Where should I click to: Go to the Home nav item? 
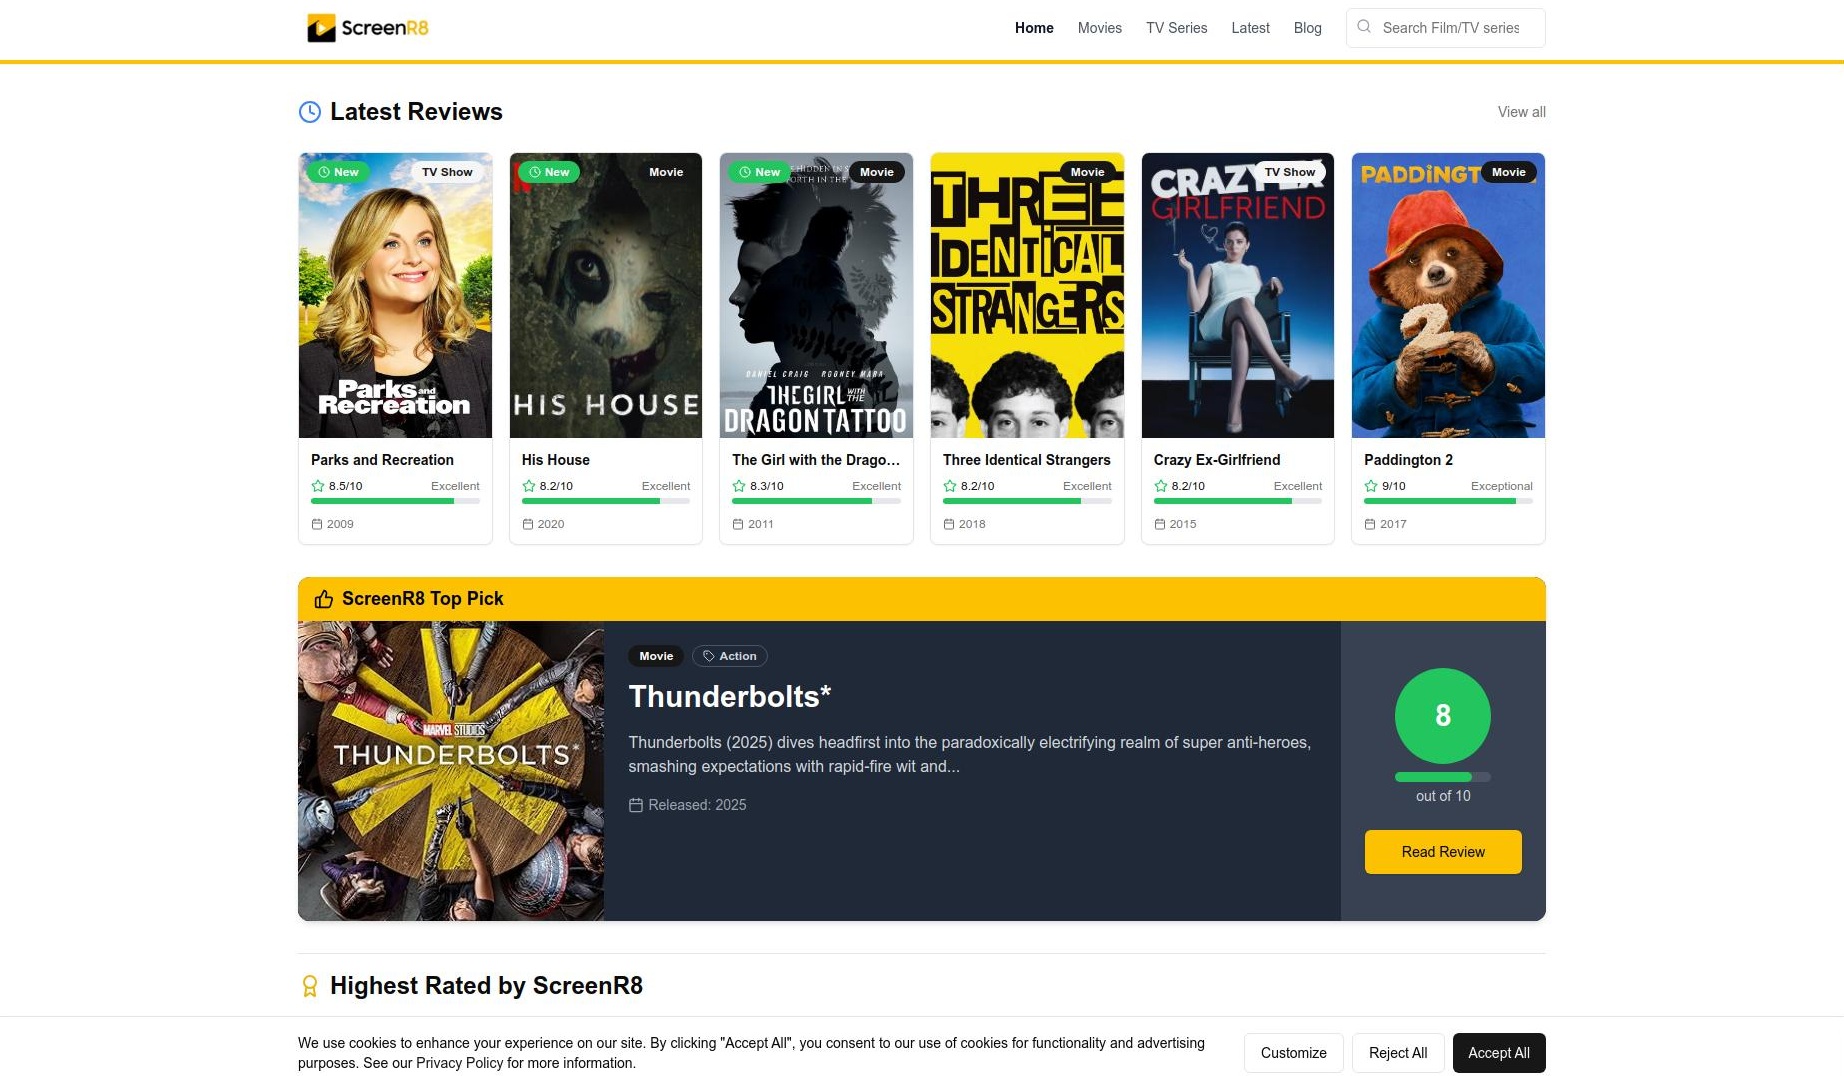coord(1034,28)
